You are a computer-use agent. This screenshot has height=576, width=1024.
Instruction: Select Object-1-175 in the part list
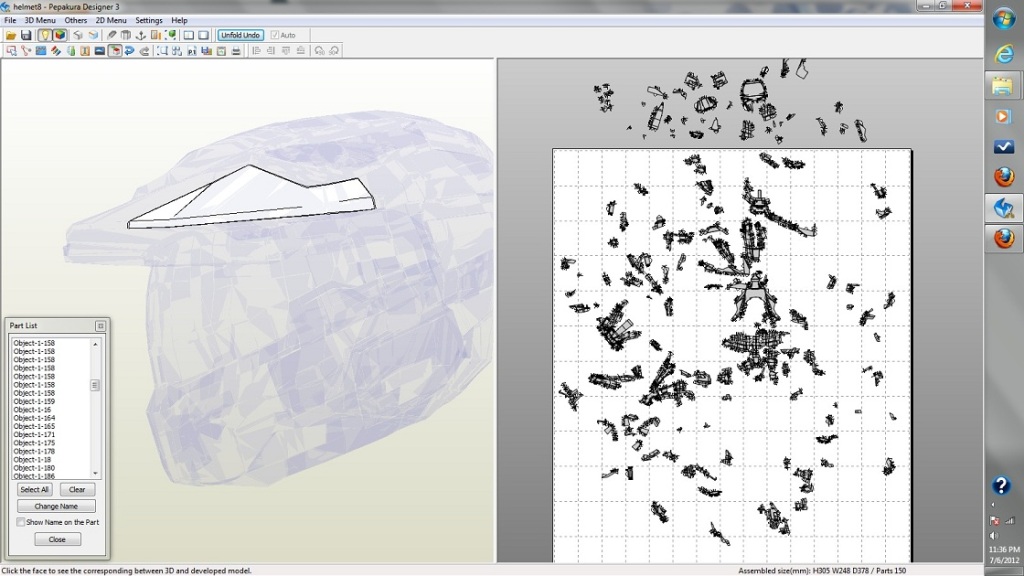tap(34, 443)
